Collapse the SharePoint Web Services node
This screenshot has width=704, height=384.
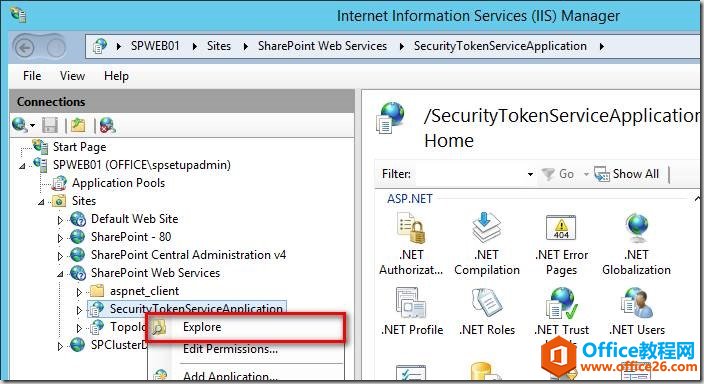pos(60,274)
